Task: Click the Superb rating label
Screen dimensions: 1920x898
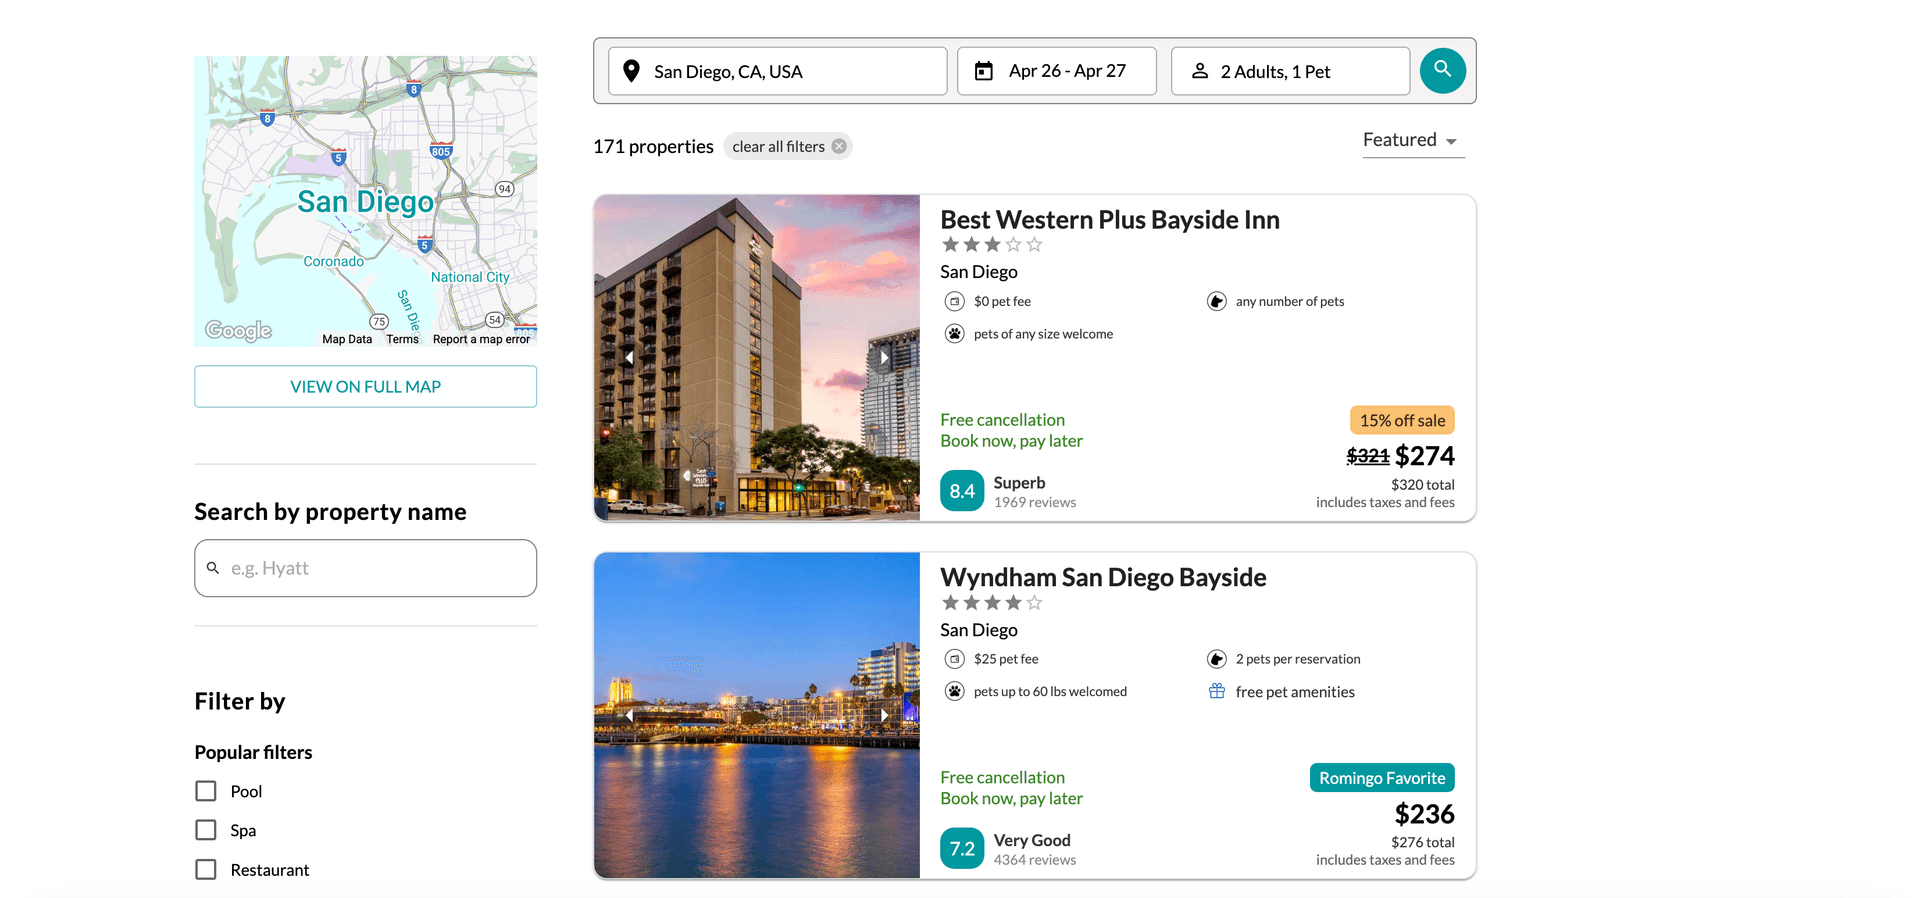Action: (1019, 483)
